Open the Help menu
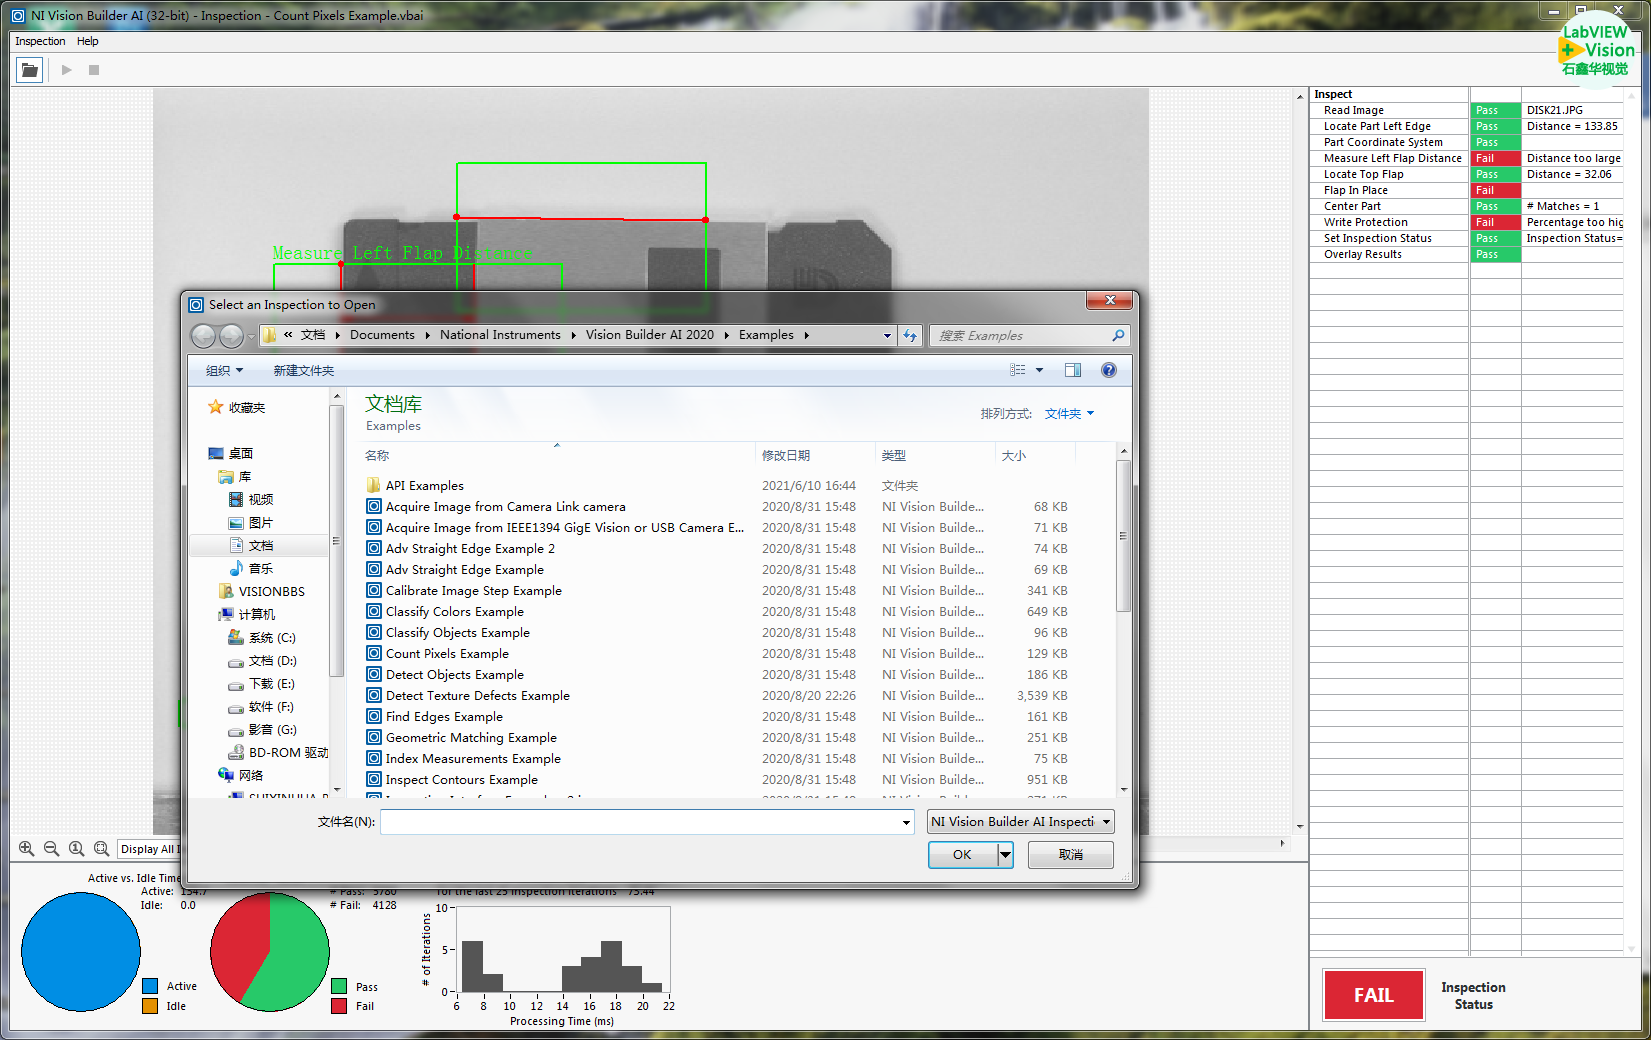Screen dimensions: 1651x1040 pyautogui.click(x=88, y=41)
